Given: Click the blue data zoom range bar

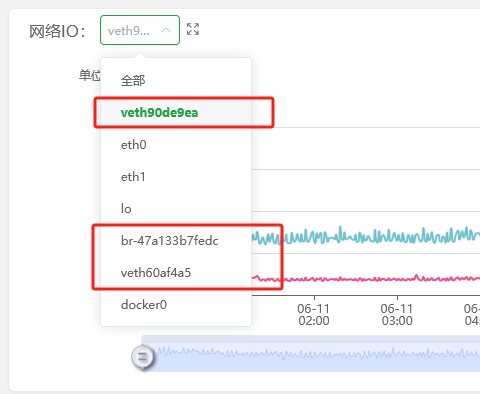Looking at the screenshot, I should [x=311, y=353].
